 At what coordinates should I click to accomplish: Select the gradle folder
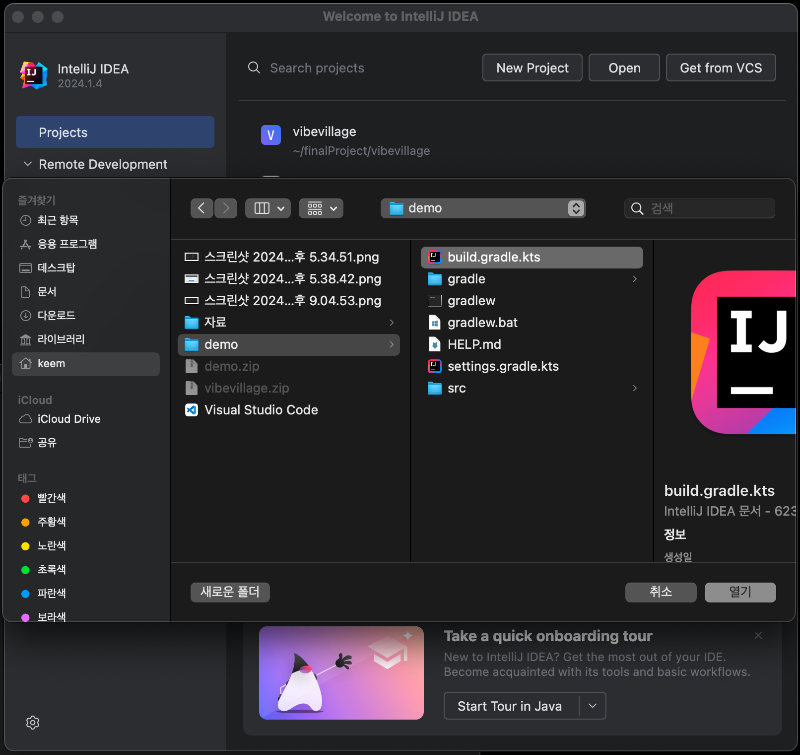[532, 279]
